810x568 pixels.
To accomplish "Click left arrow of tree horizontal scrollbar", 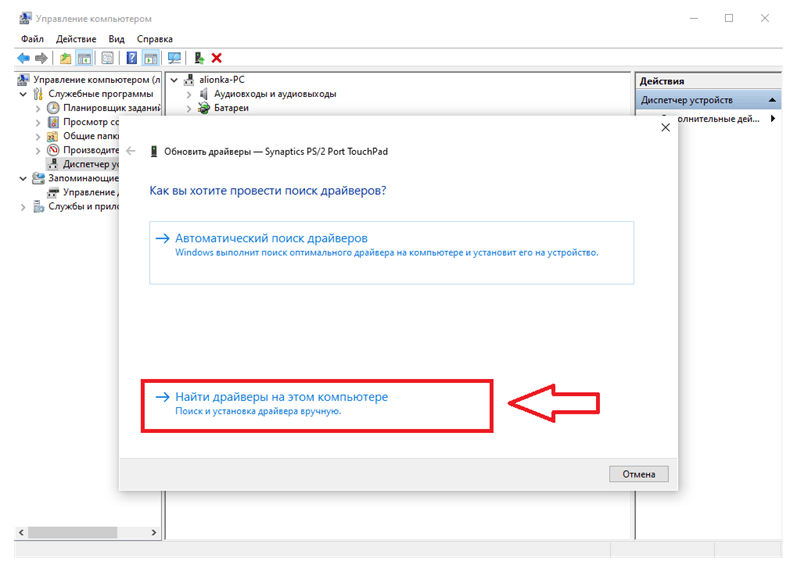I will point(21,532).
